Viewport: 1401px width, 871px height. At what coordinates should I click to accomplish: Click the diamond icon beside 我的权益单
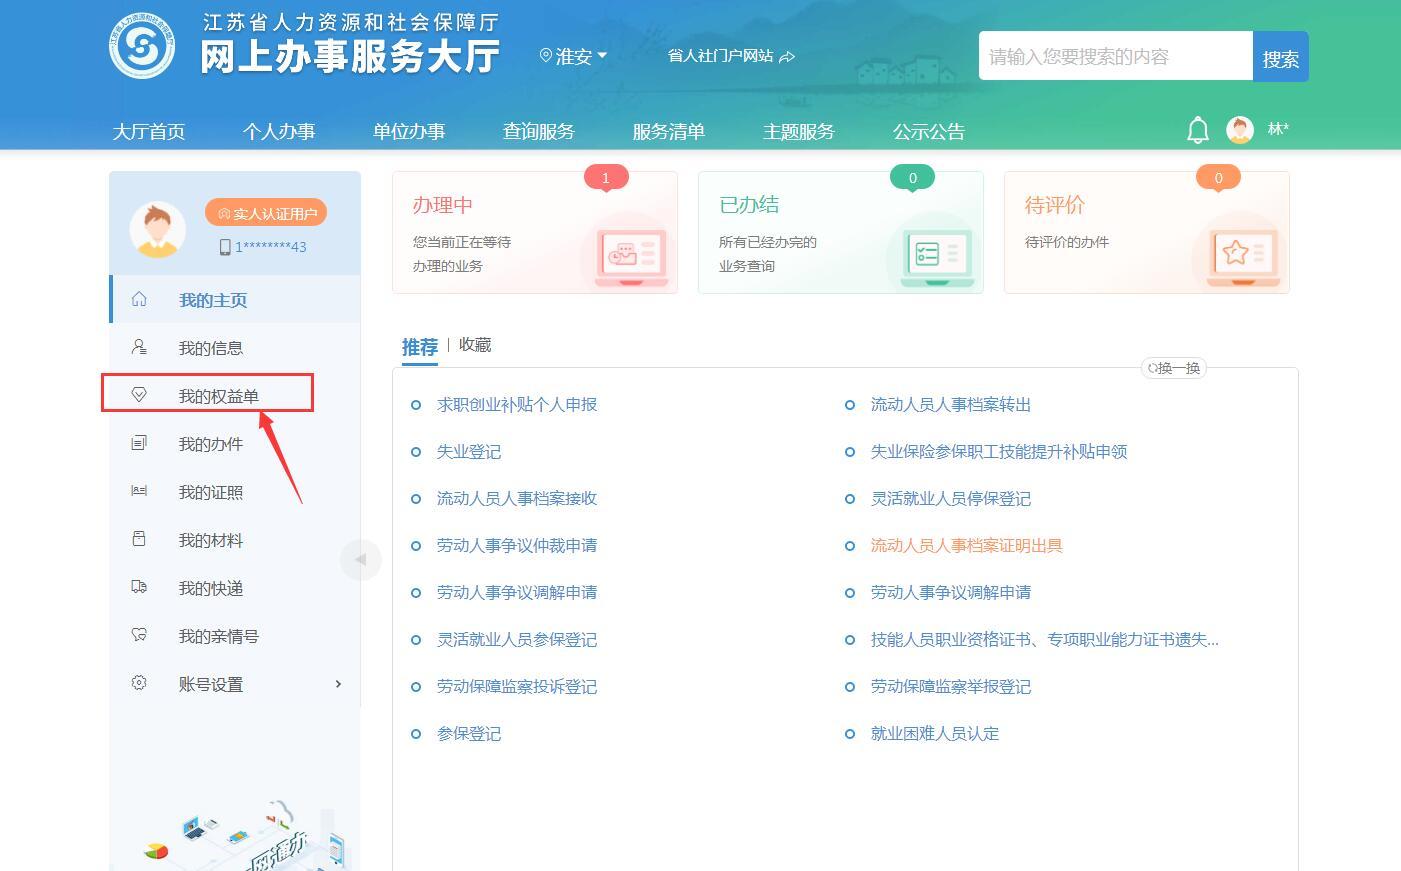139,395
